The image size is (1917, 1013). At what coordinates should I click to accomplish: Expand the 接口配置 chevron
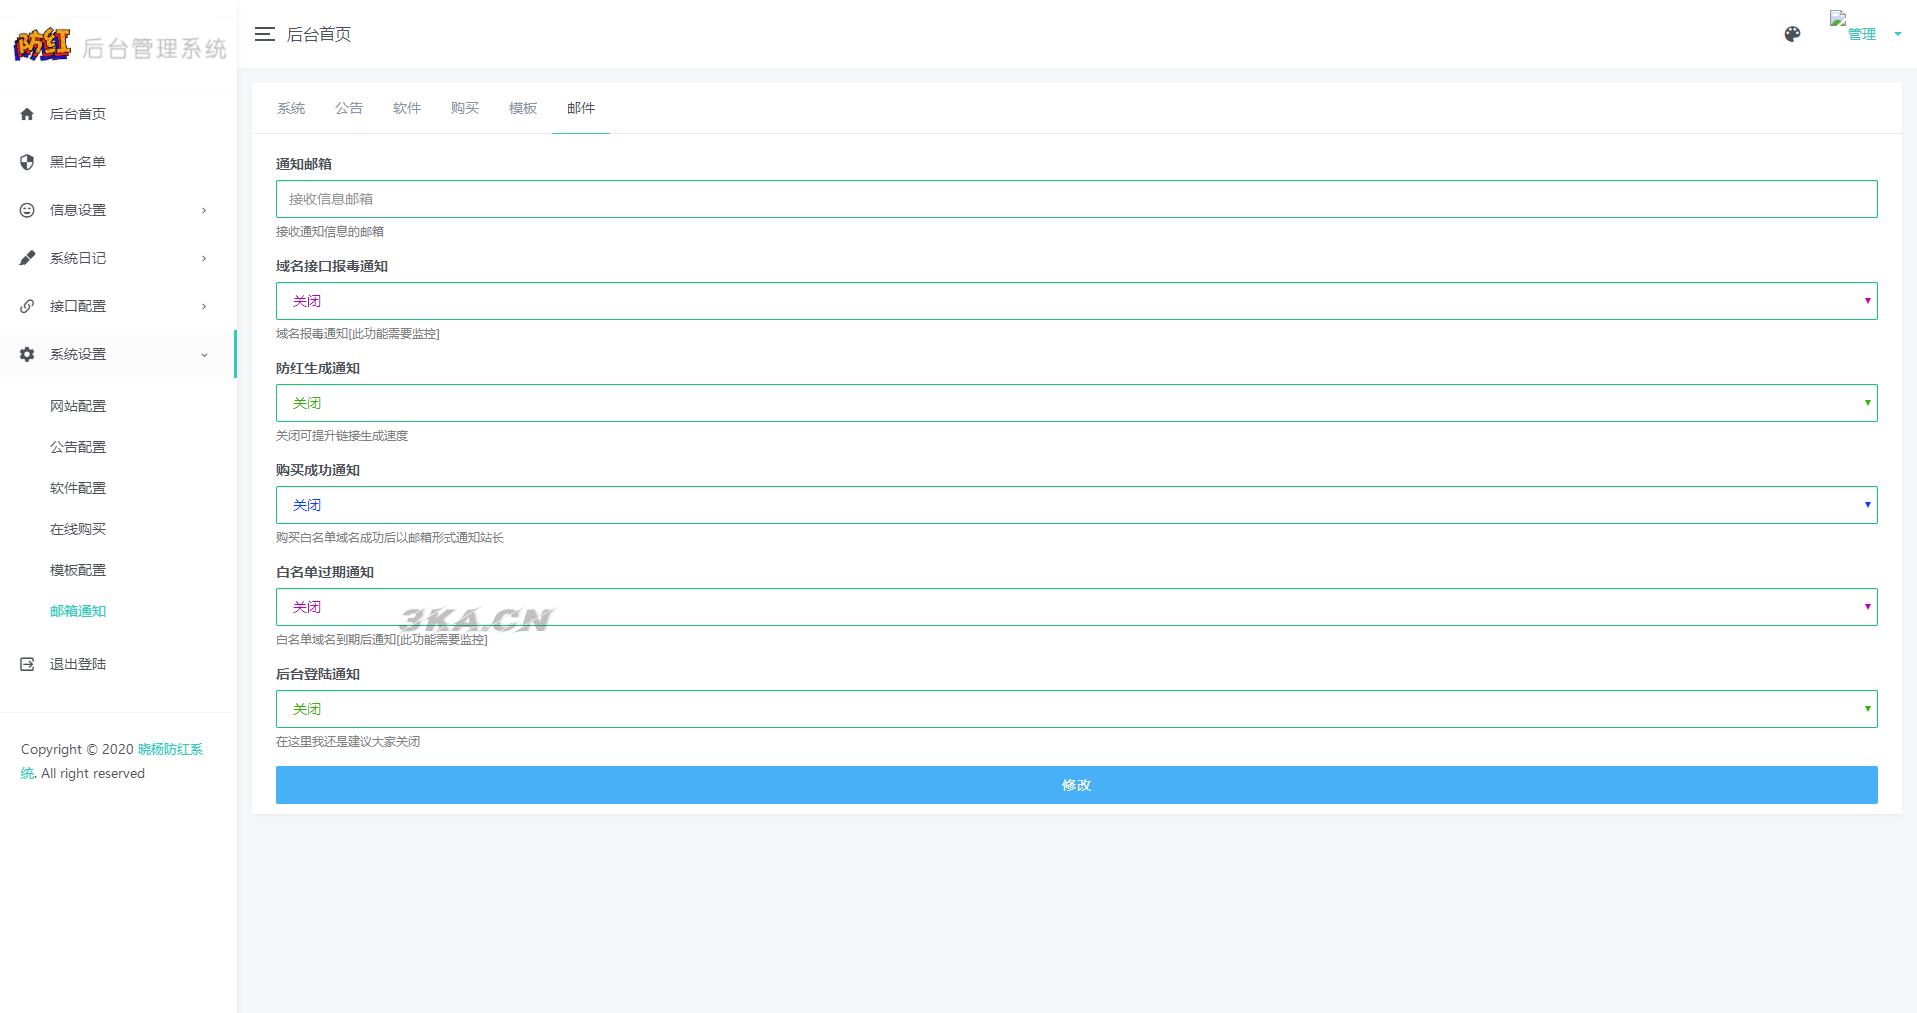click(x=204, y=306)
